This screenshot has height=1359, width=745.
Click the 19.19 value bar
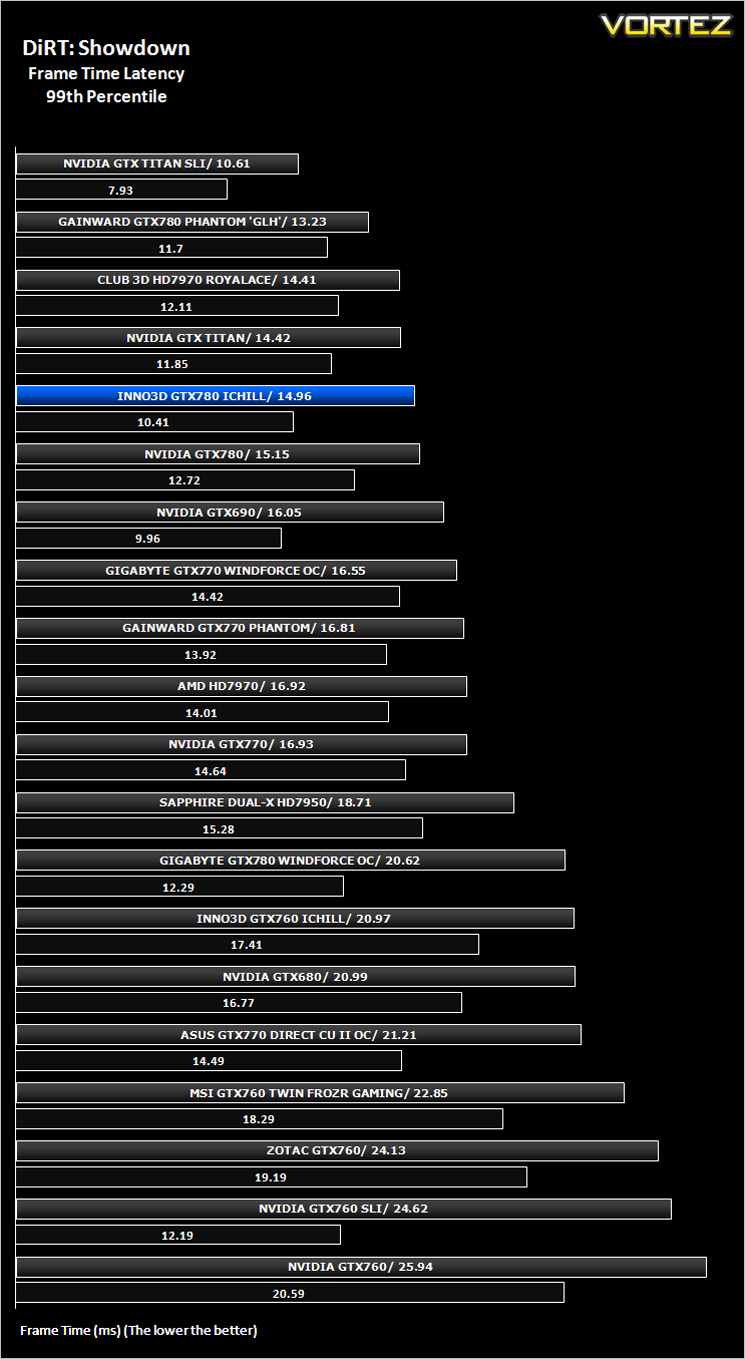(x=271, y=1176)
